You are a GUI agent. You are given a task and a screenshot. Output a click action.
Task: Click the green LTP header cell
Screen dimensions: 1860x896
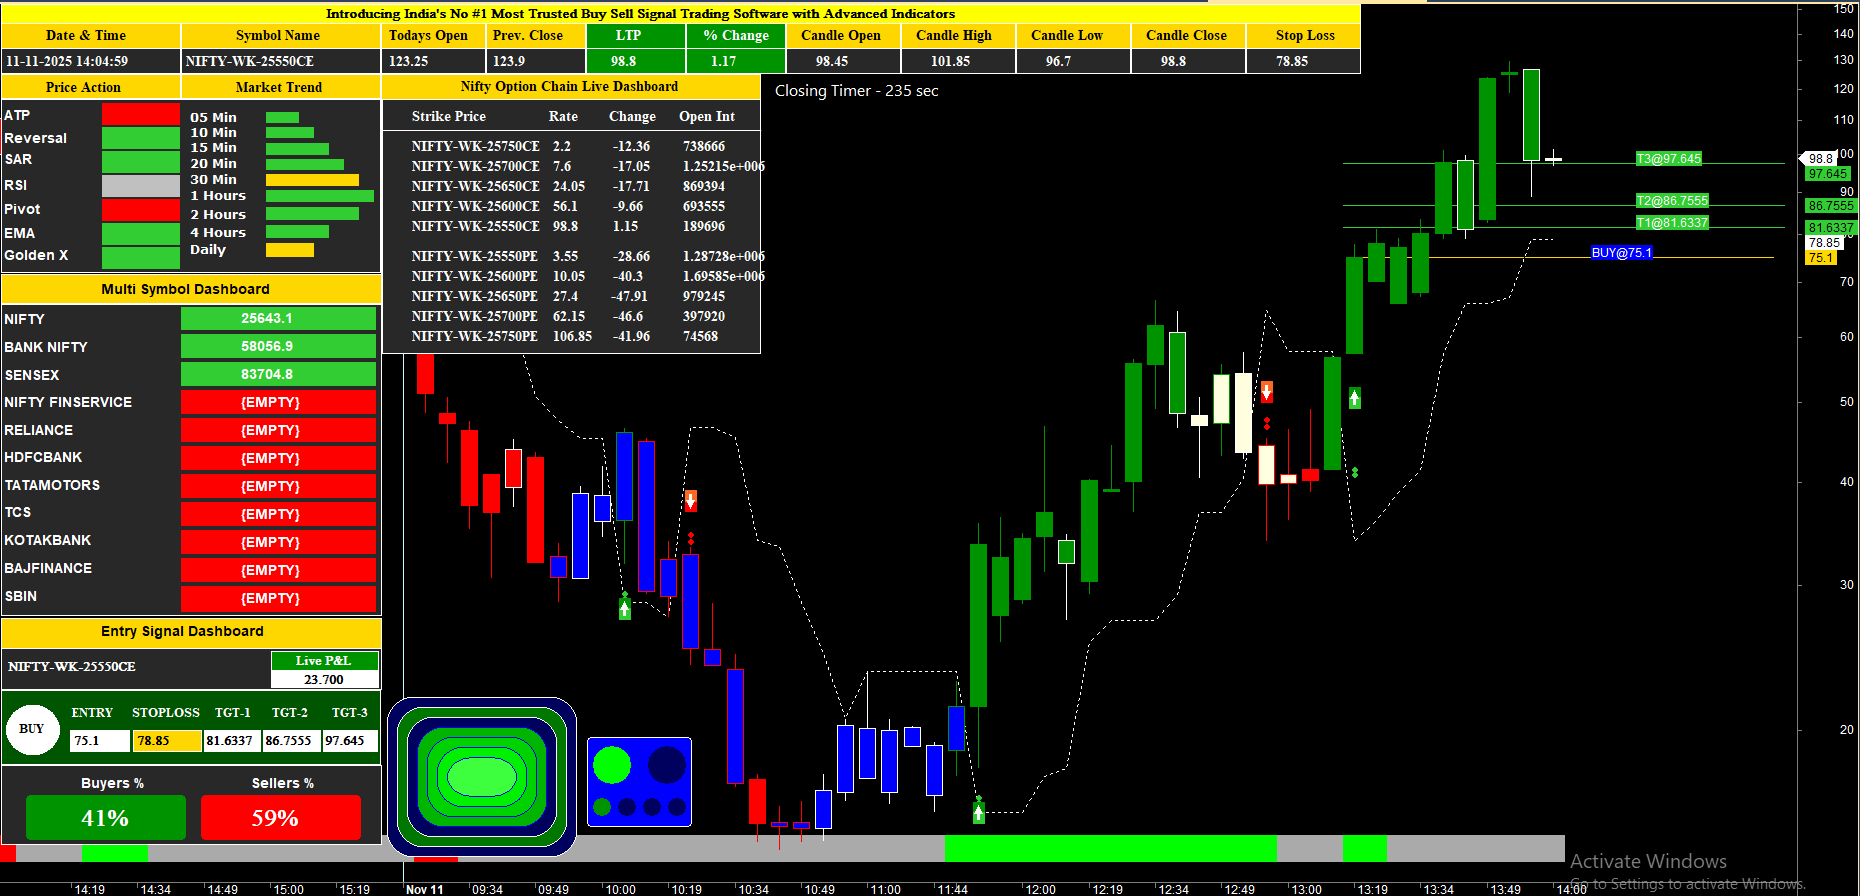(x=636, y=35)
